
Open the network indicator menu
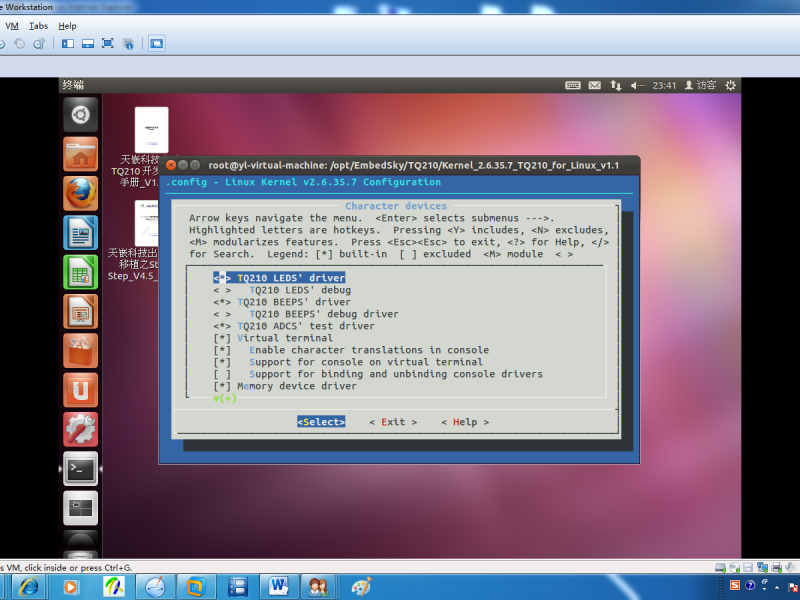pos(616,86)
